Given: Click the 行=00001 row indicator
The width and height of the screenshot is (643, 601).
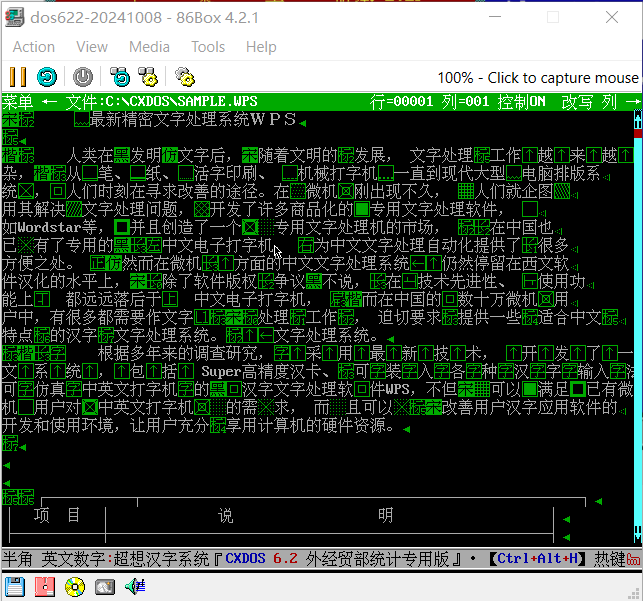Looking at the screenshot, I should pyautogui.click(x=401, y=102).
